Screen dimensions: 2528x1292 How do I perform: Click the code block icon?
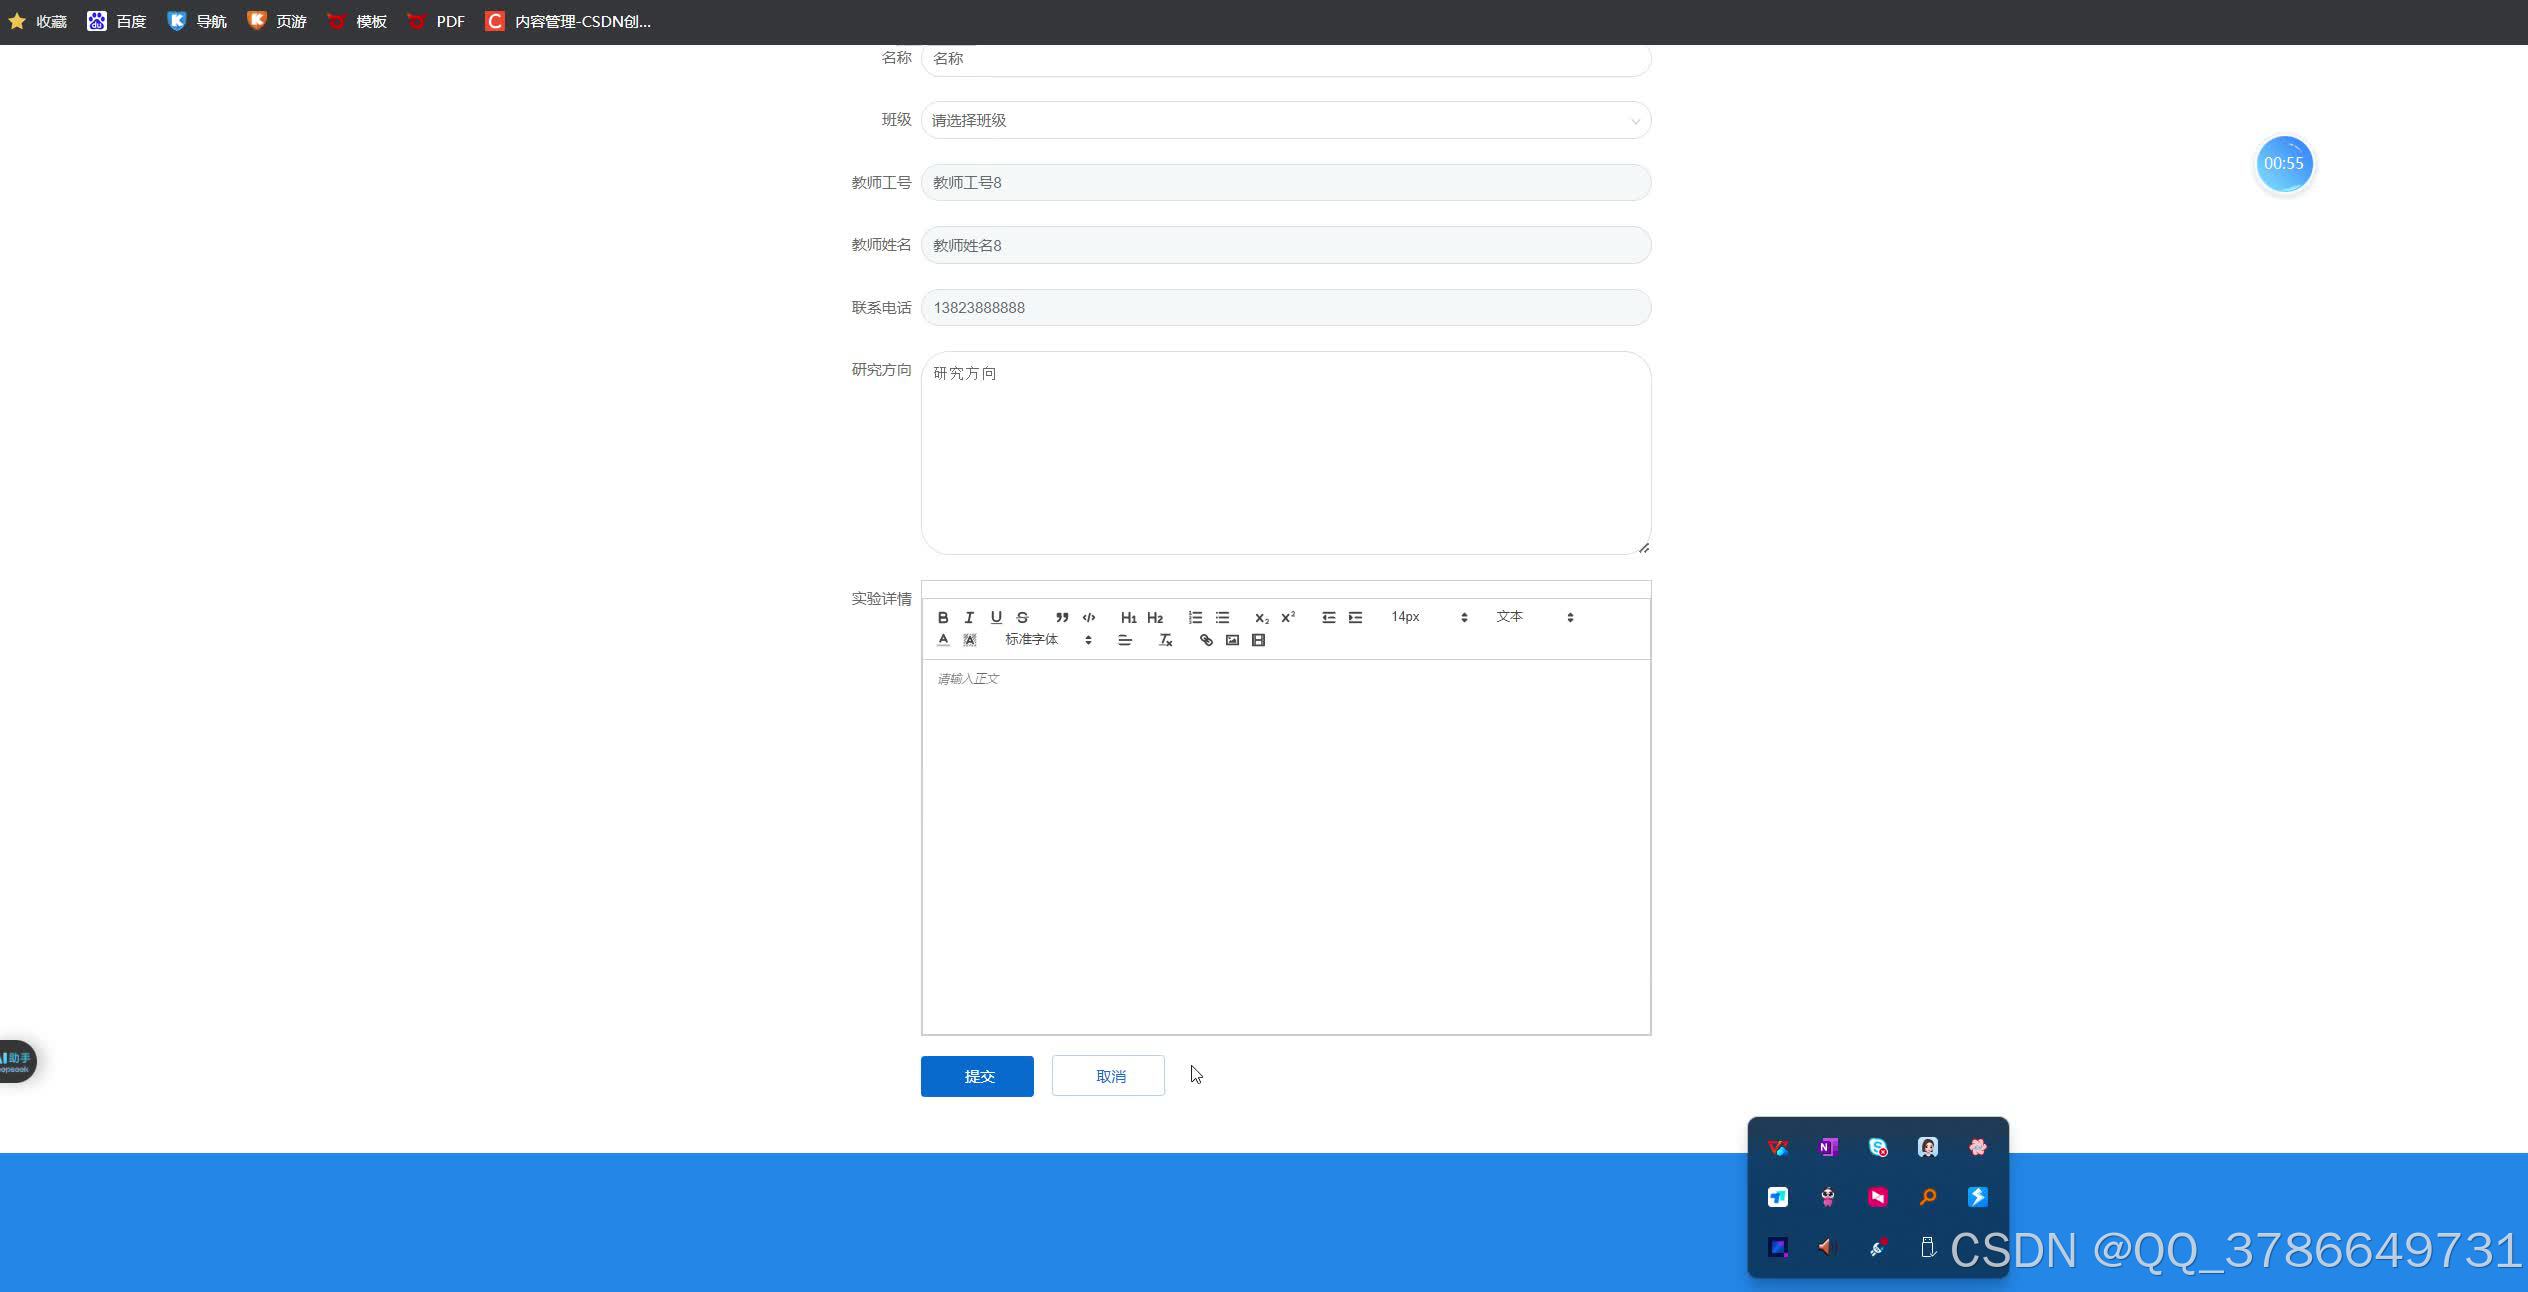[1089, 617]
